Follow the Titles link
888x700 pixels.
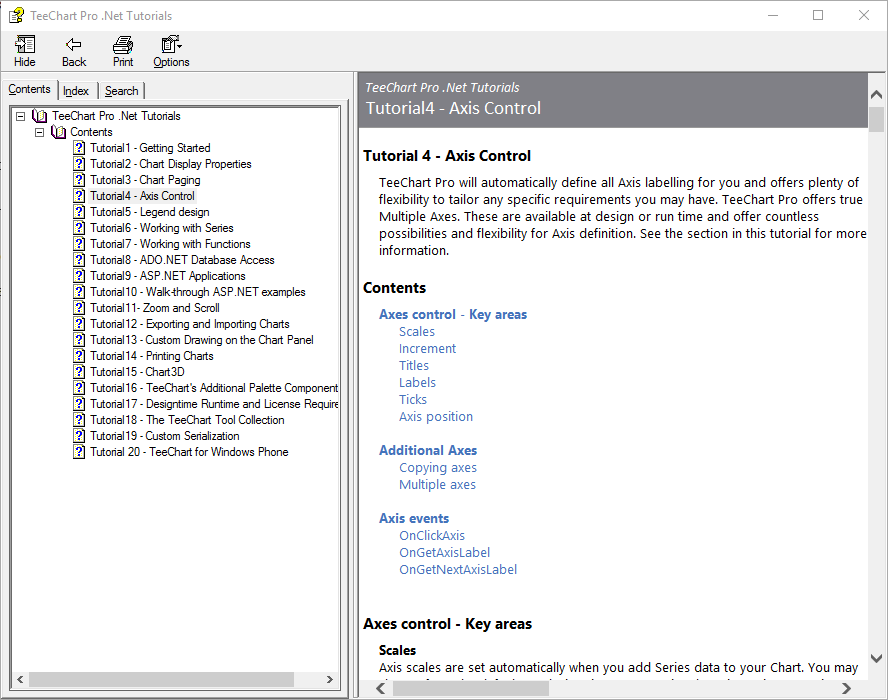[414, 365]
